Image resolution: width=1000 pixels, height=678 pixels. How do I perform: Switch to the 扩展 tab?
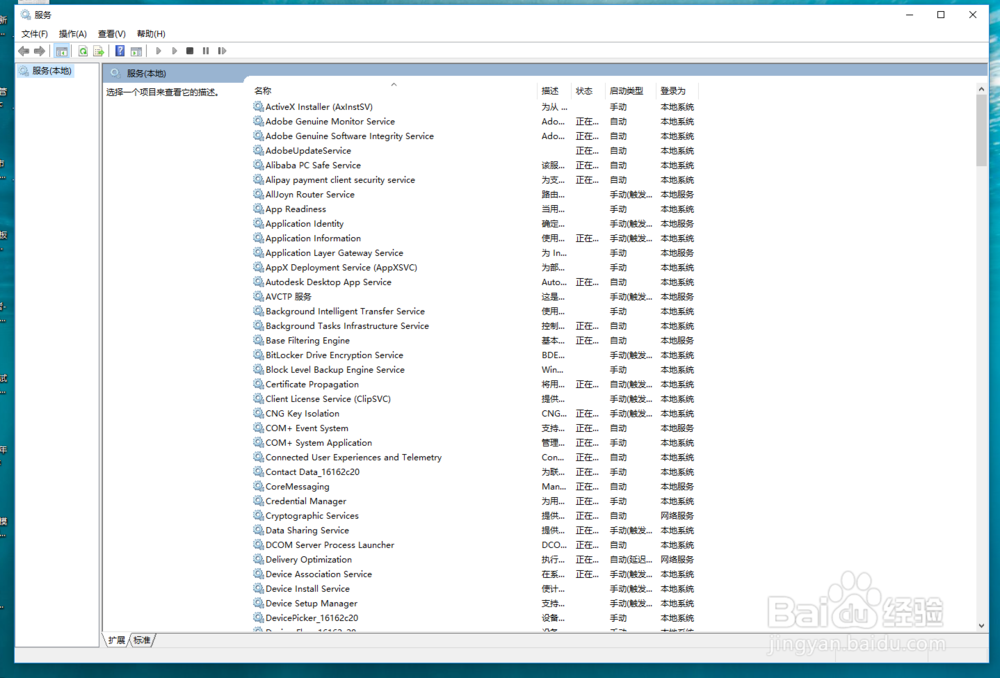pyautogui.click(x=117, y=640)
